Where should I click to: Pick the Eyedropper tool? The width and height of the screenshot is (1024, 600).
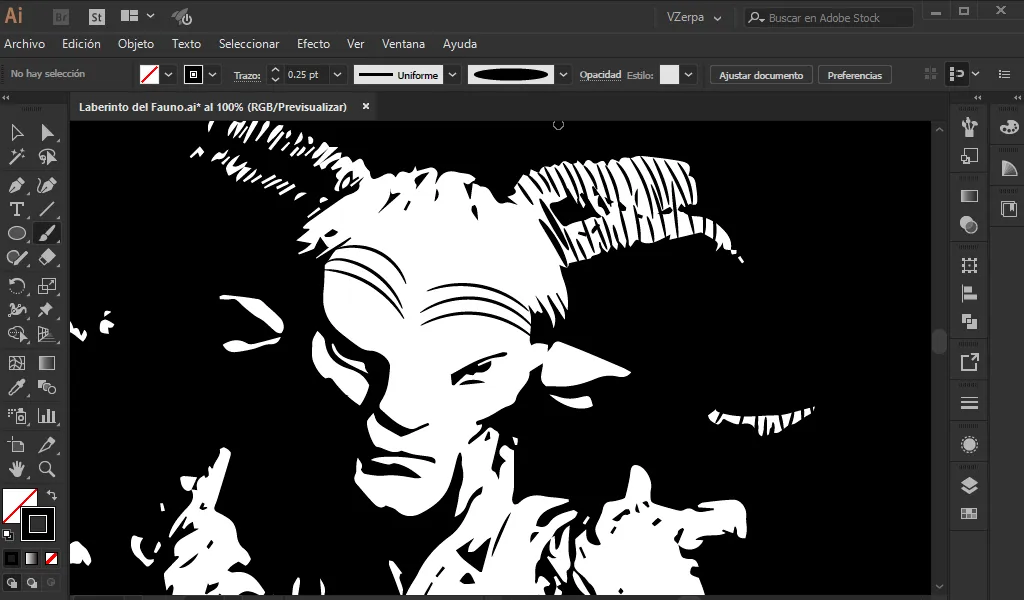tap(17, 387)
